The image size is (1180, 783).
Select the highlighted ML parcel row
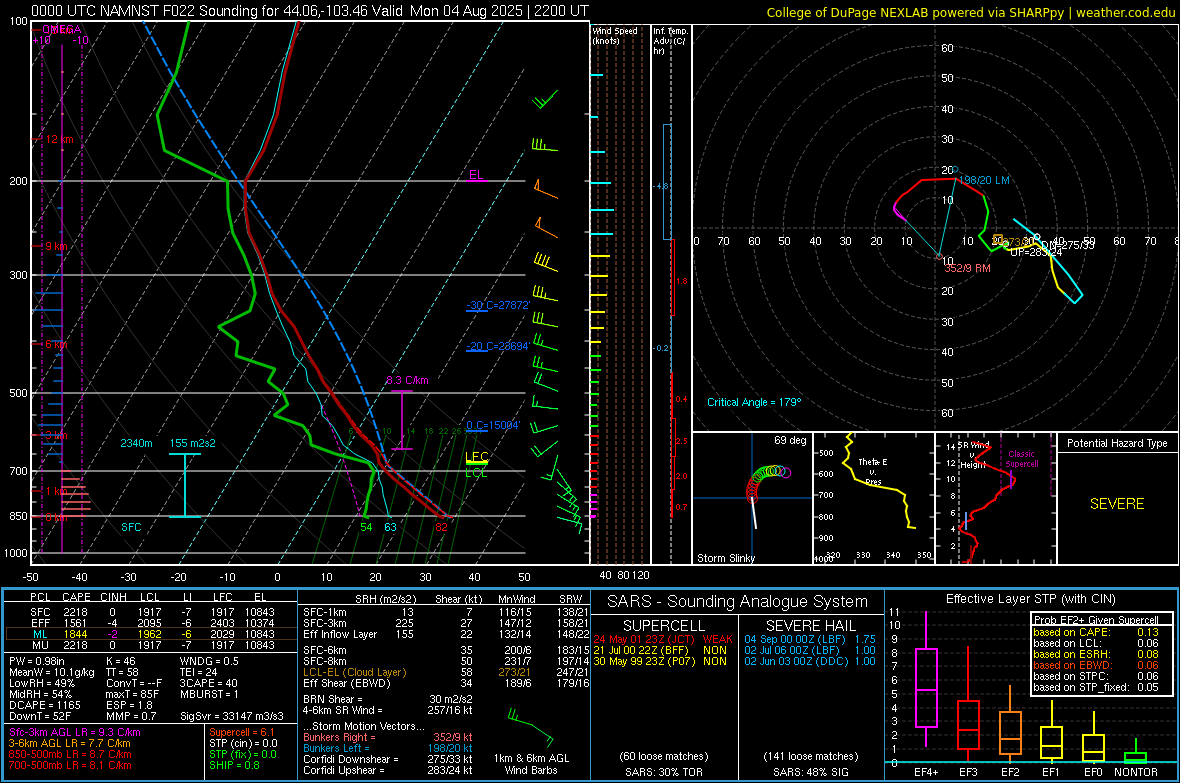click(151, 635)
